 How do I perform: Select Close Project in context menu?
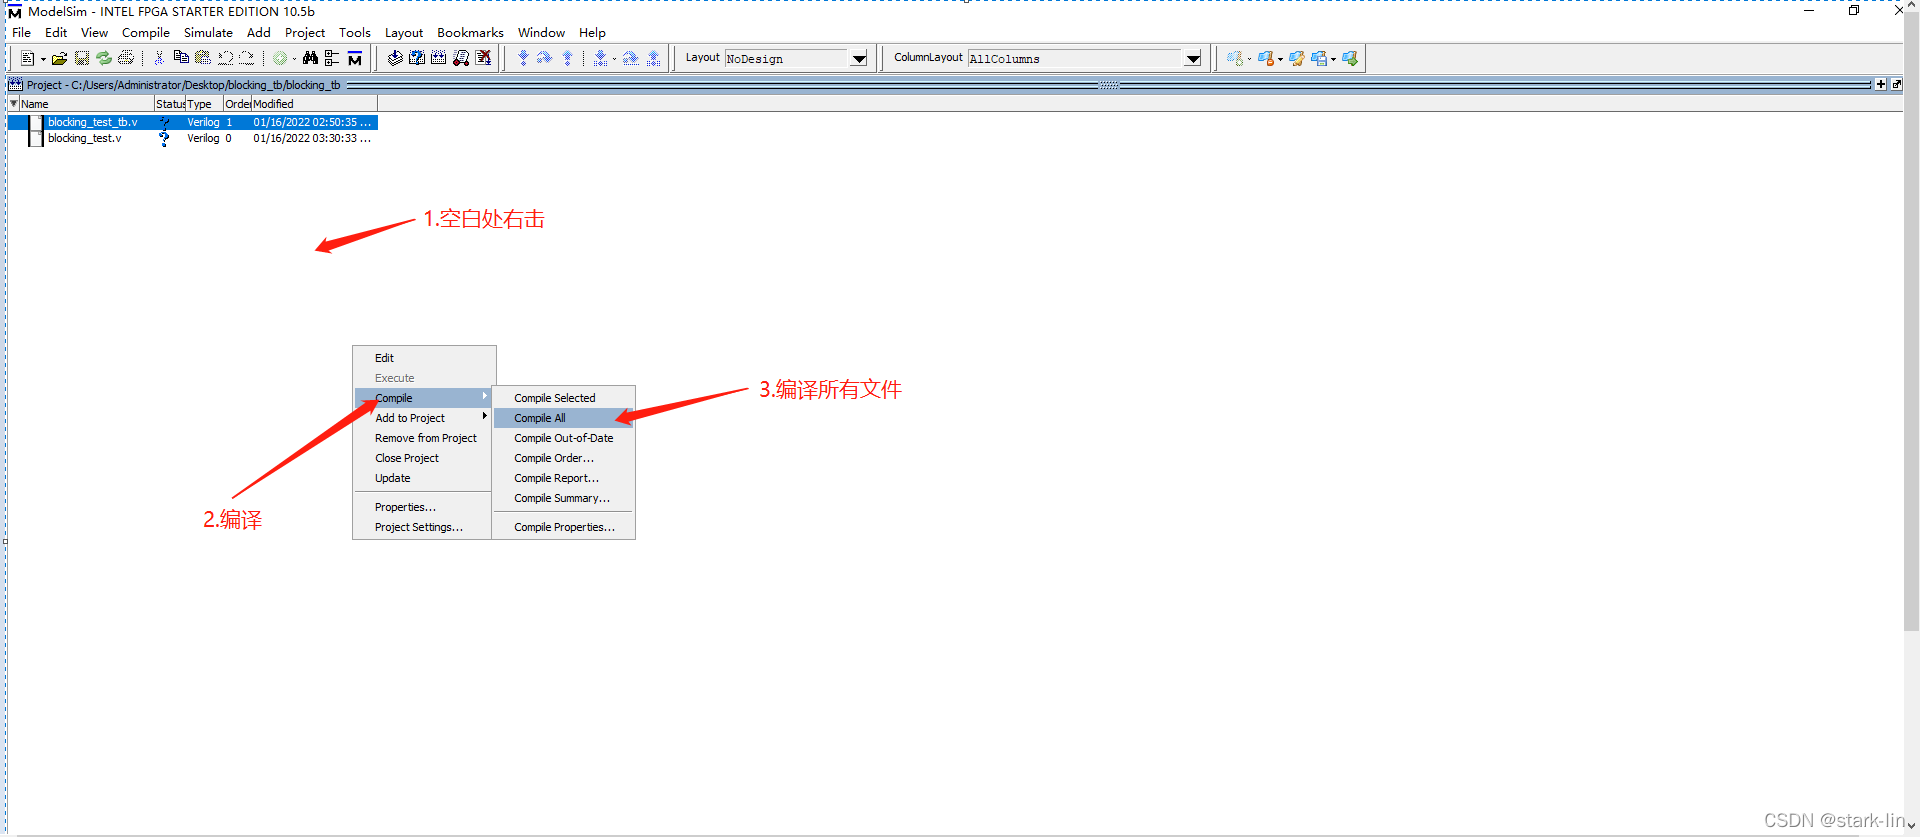(x=424, y=458)
